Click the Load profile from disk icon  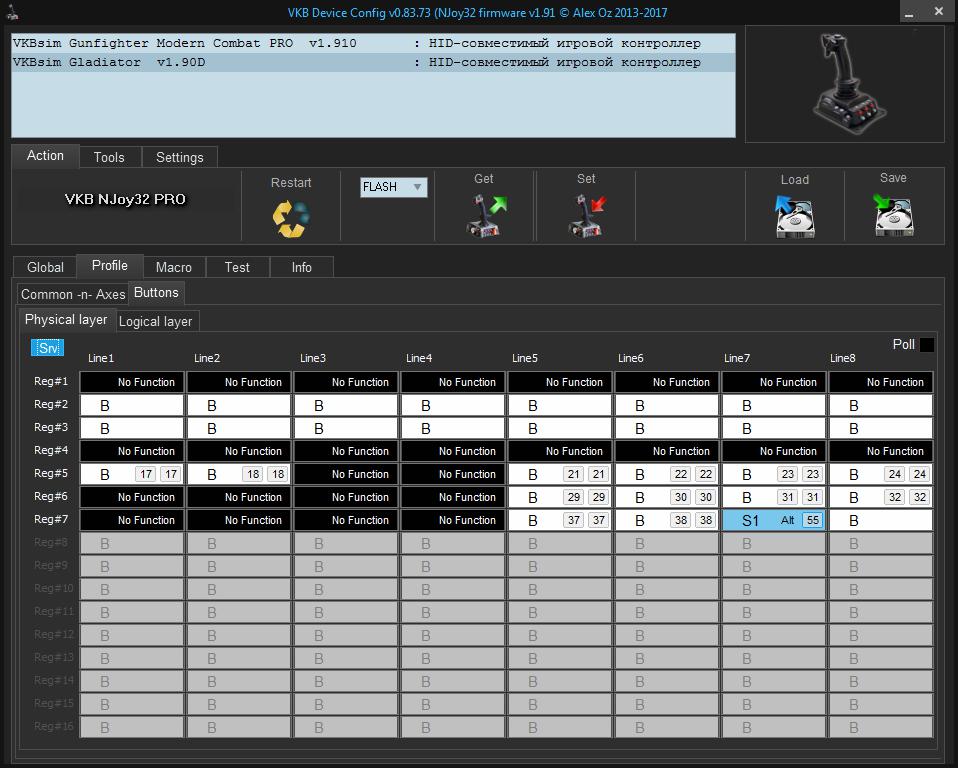[x=795, y=217]
